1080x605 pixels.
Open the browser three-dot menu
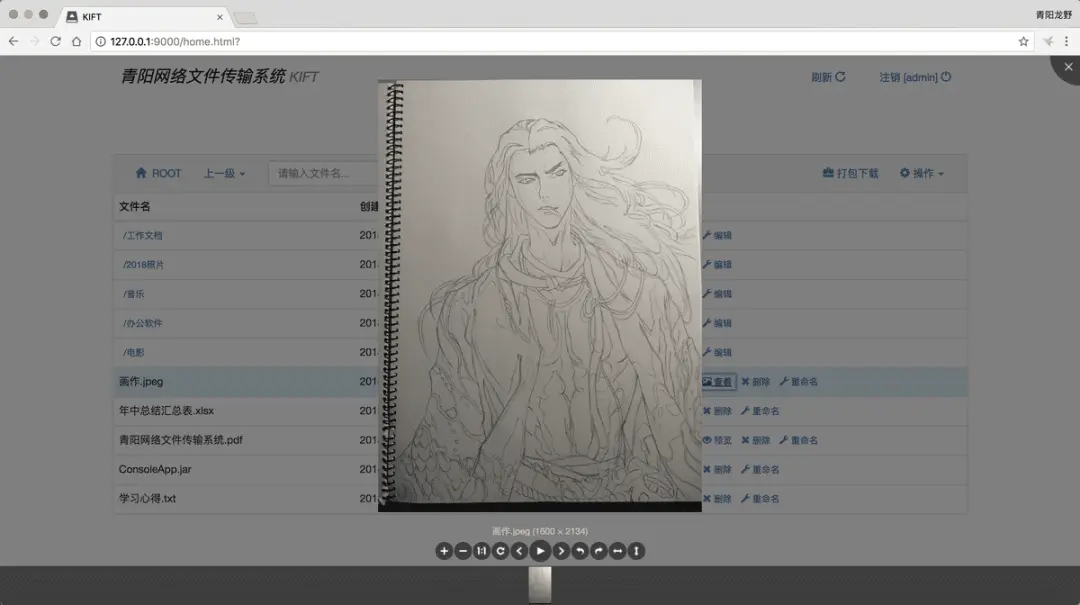1066,41
